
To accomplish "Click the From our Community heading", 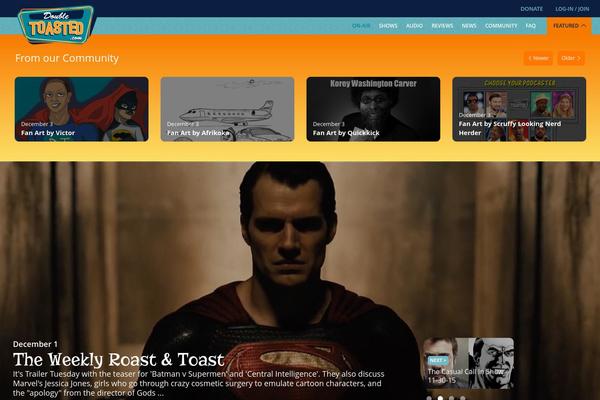I will pyautogui.click(x=67, y=58).
